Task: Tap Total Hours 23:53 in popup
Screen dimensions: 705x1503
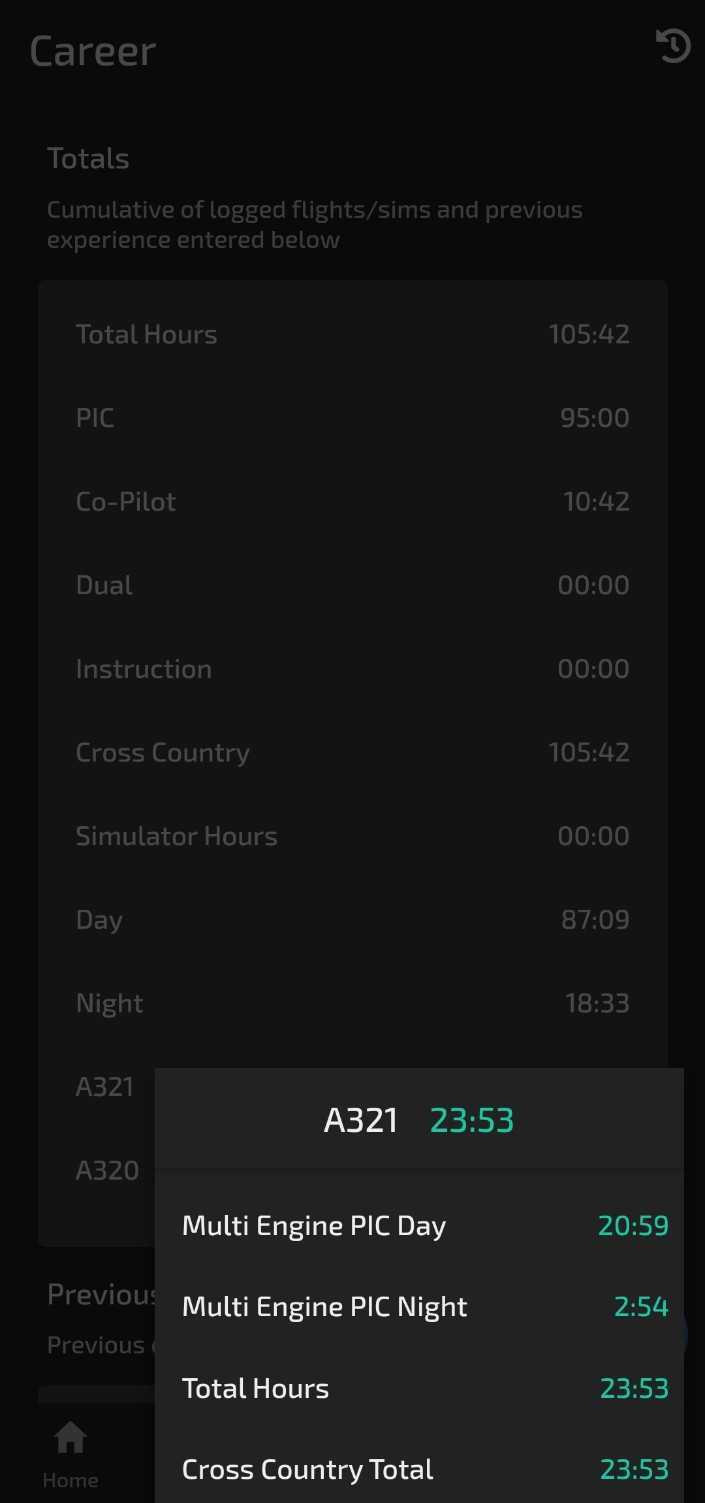Action: click(x=424, y=1388)
